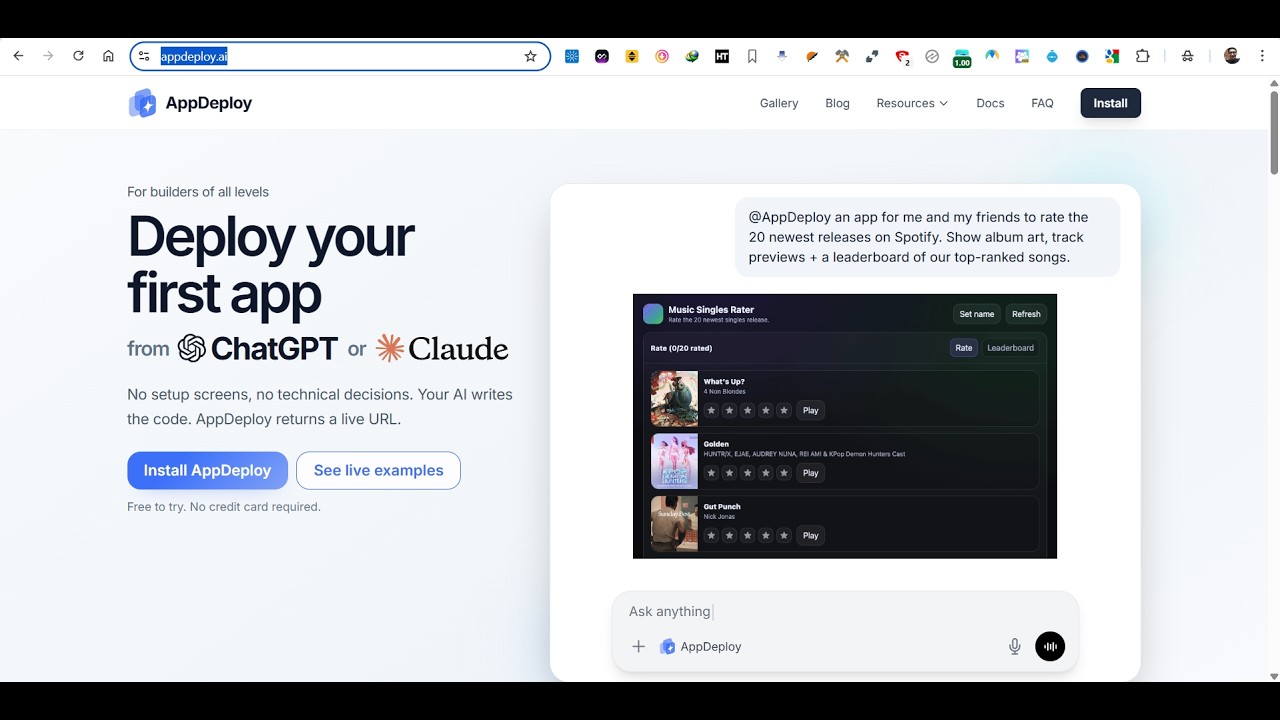Play the Golden track
This screenshot has height=720, width=1280.
[x=811, y=473]
